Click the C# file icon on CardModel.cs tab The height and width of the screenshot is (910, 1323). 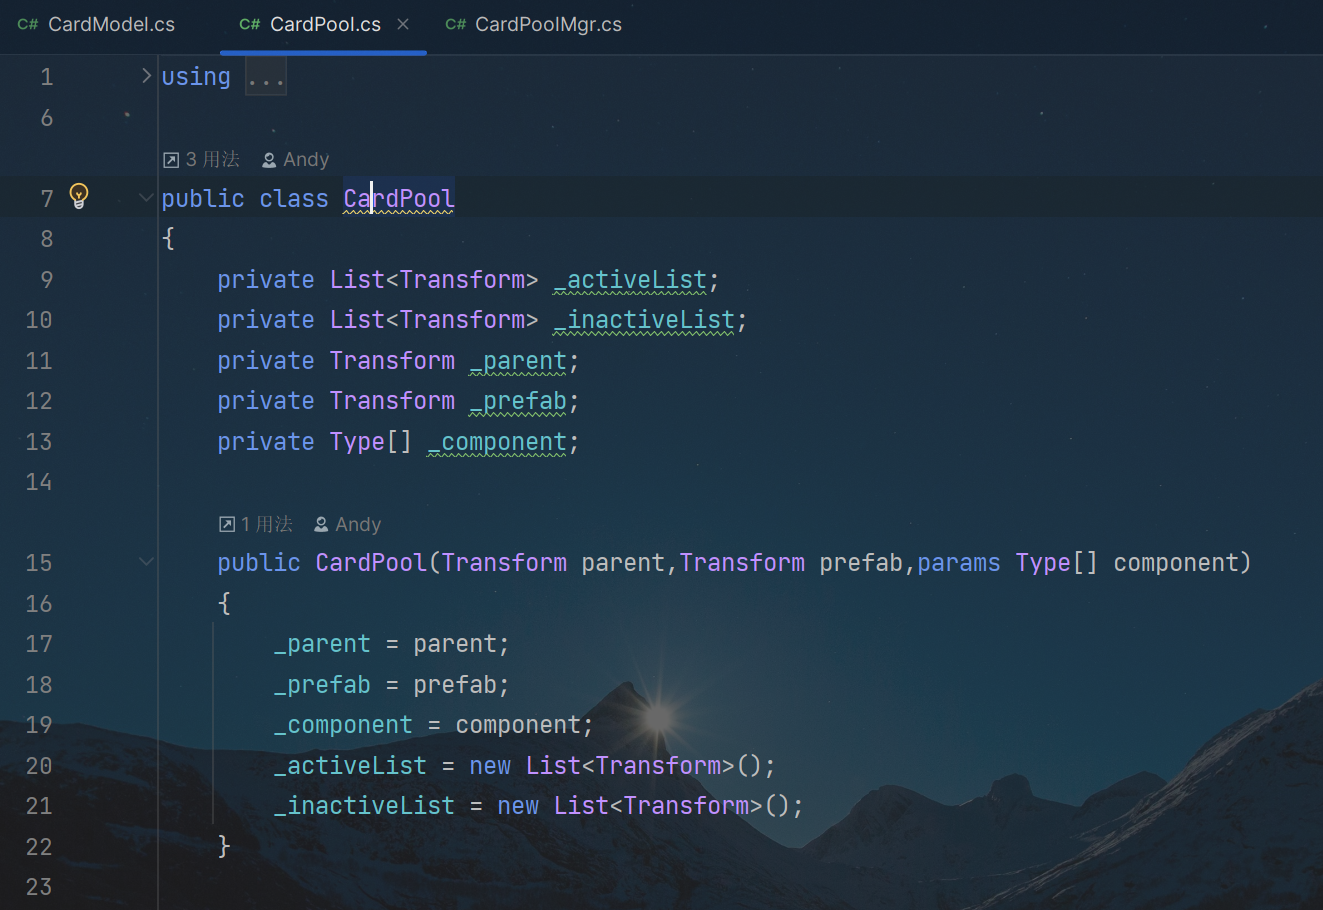(x=28, y=25)
